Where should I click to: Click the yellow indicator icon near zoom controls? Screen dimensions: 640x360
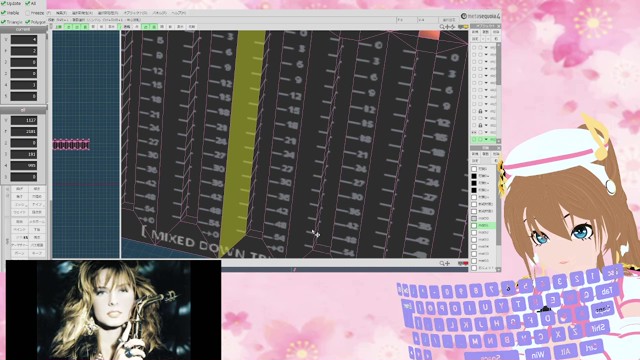pyautogui.click(x=466, y=27)
